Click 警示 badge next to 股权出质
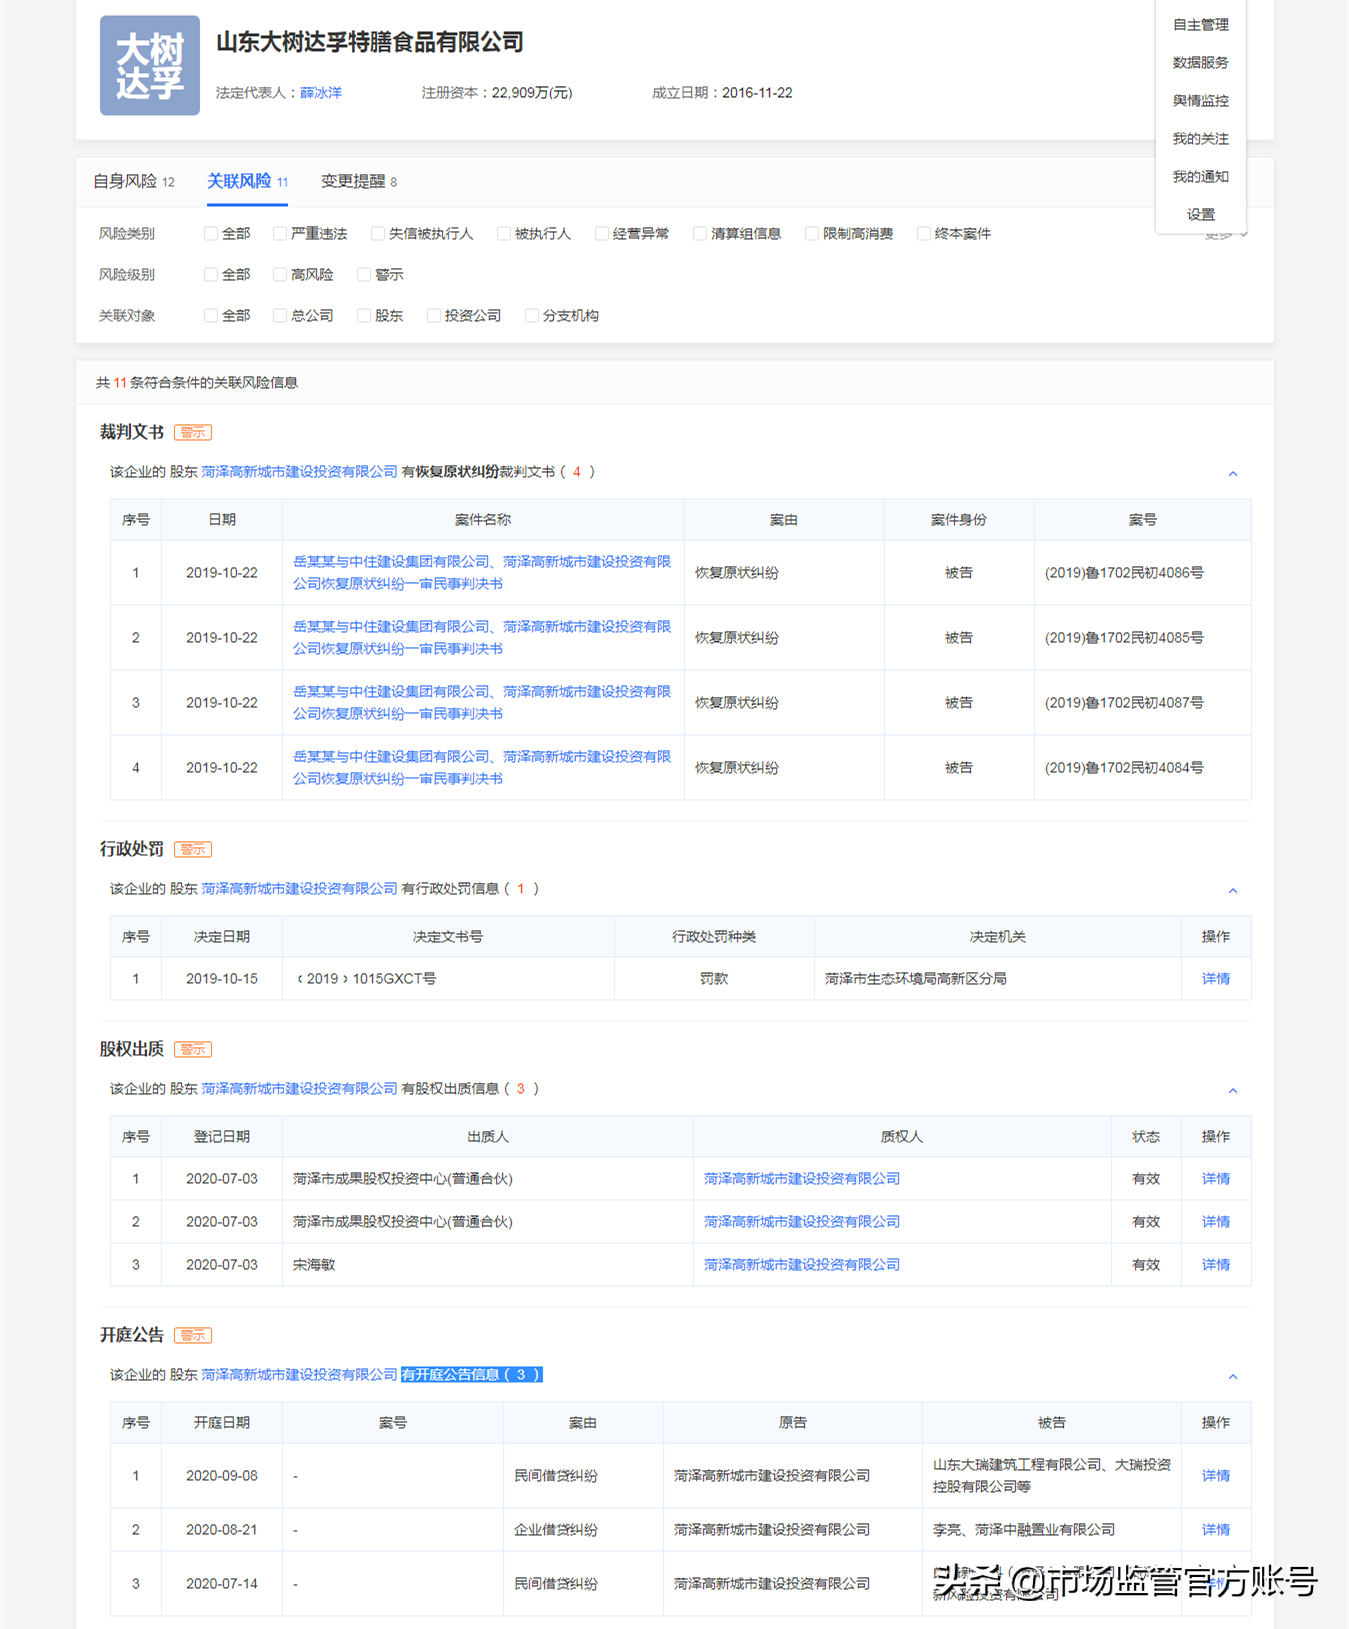Viewport: 1349px width, 1629px height. coord(193,1049)
